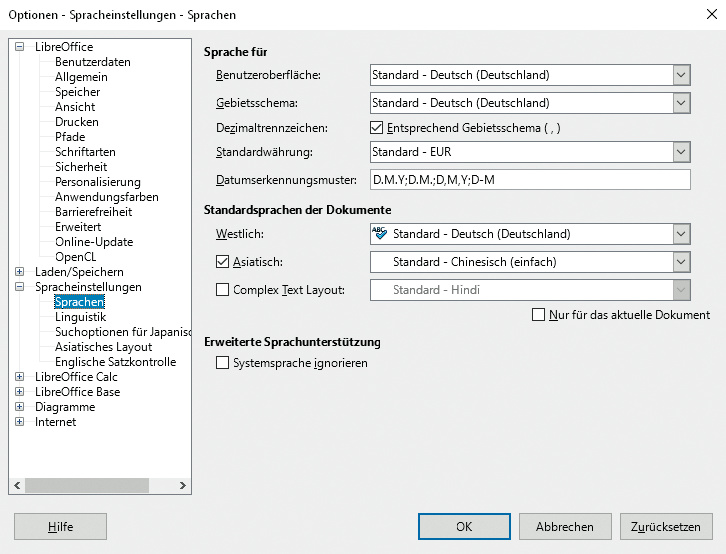Select OpenCL in the tree
The height and width of the screenshot is (554, 726).
75,256
